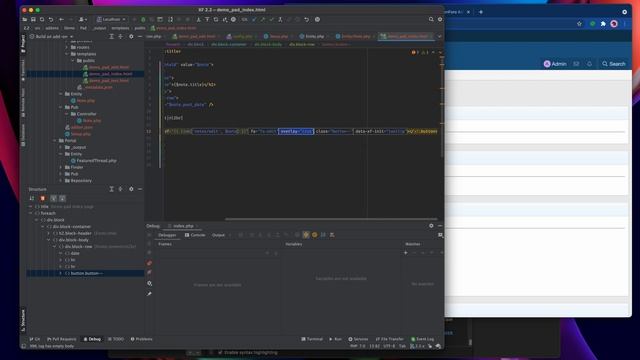The image size is (640, 360).
Task: Navigate back with the toolbar left arrow
Action: (x=62, y=19)
